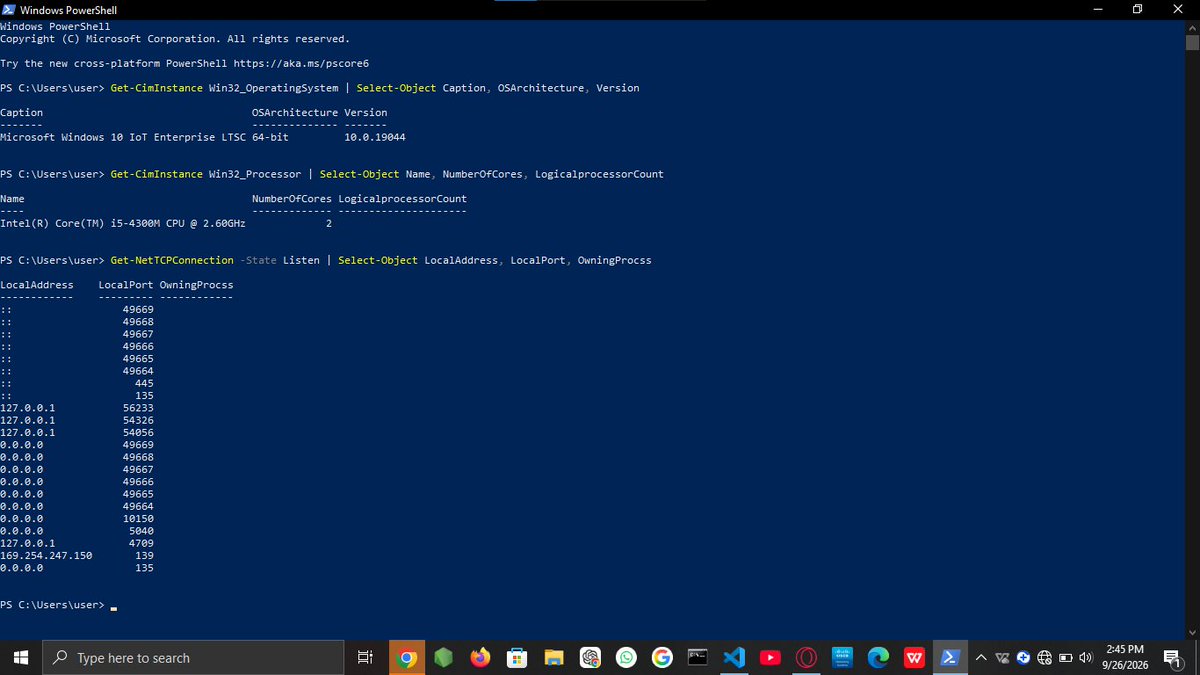This screenshot has width=1200, height=675.
Task: Click the OwningProcss column header
Action: tap(196, 285)
